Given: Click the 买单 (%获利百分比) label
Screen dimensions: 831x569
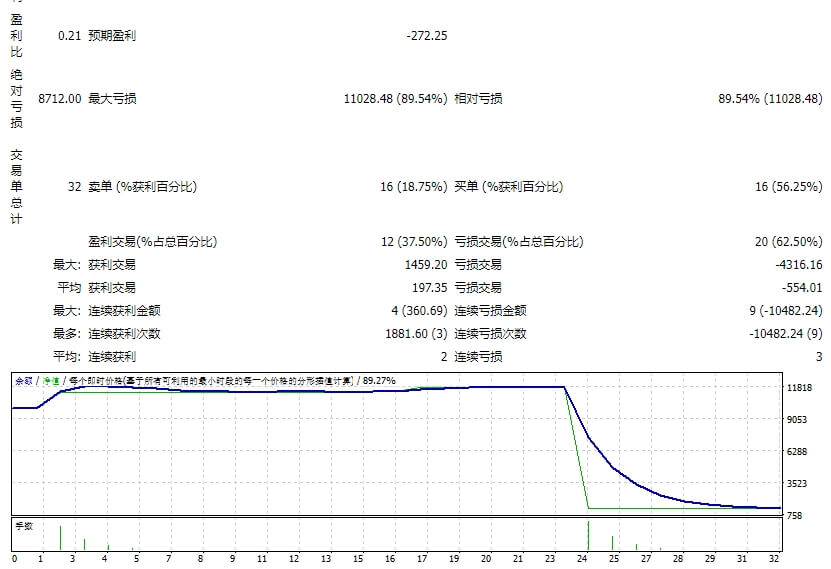Looking at the screenshot, I should coord(508,186).
